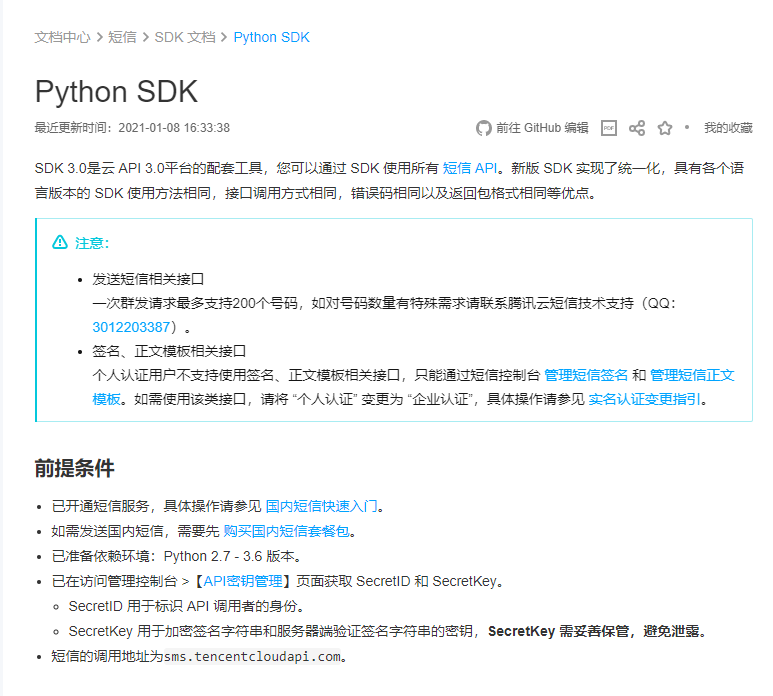Go to 短信 breadcrumb
Viewport: 773px width, 696px height.
point(122,37)
